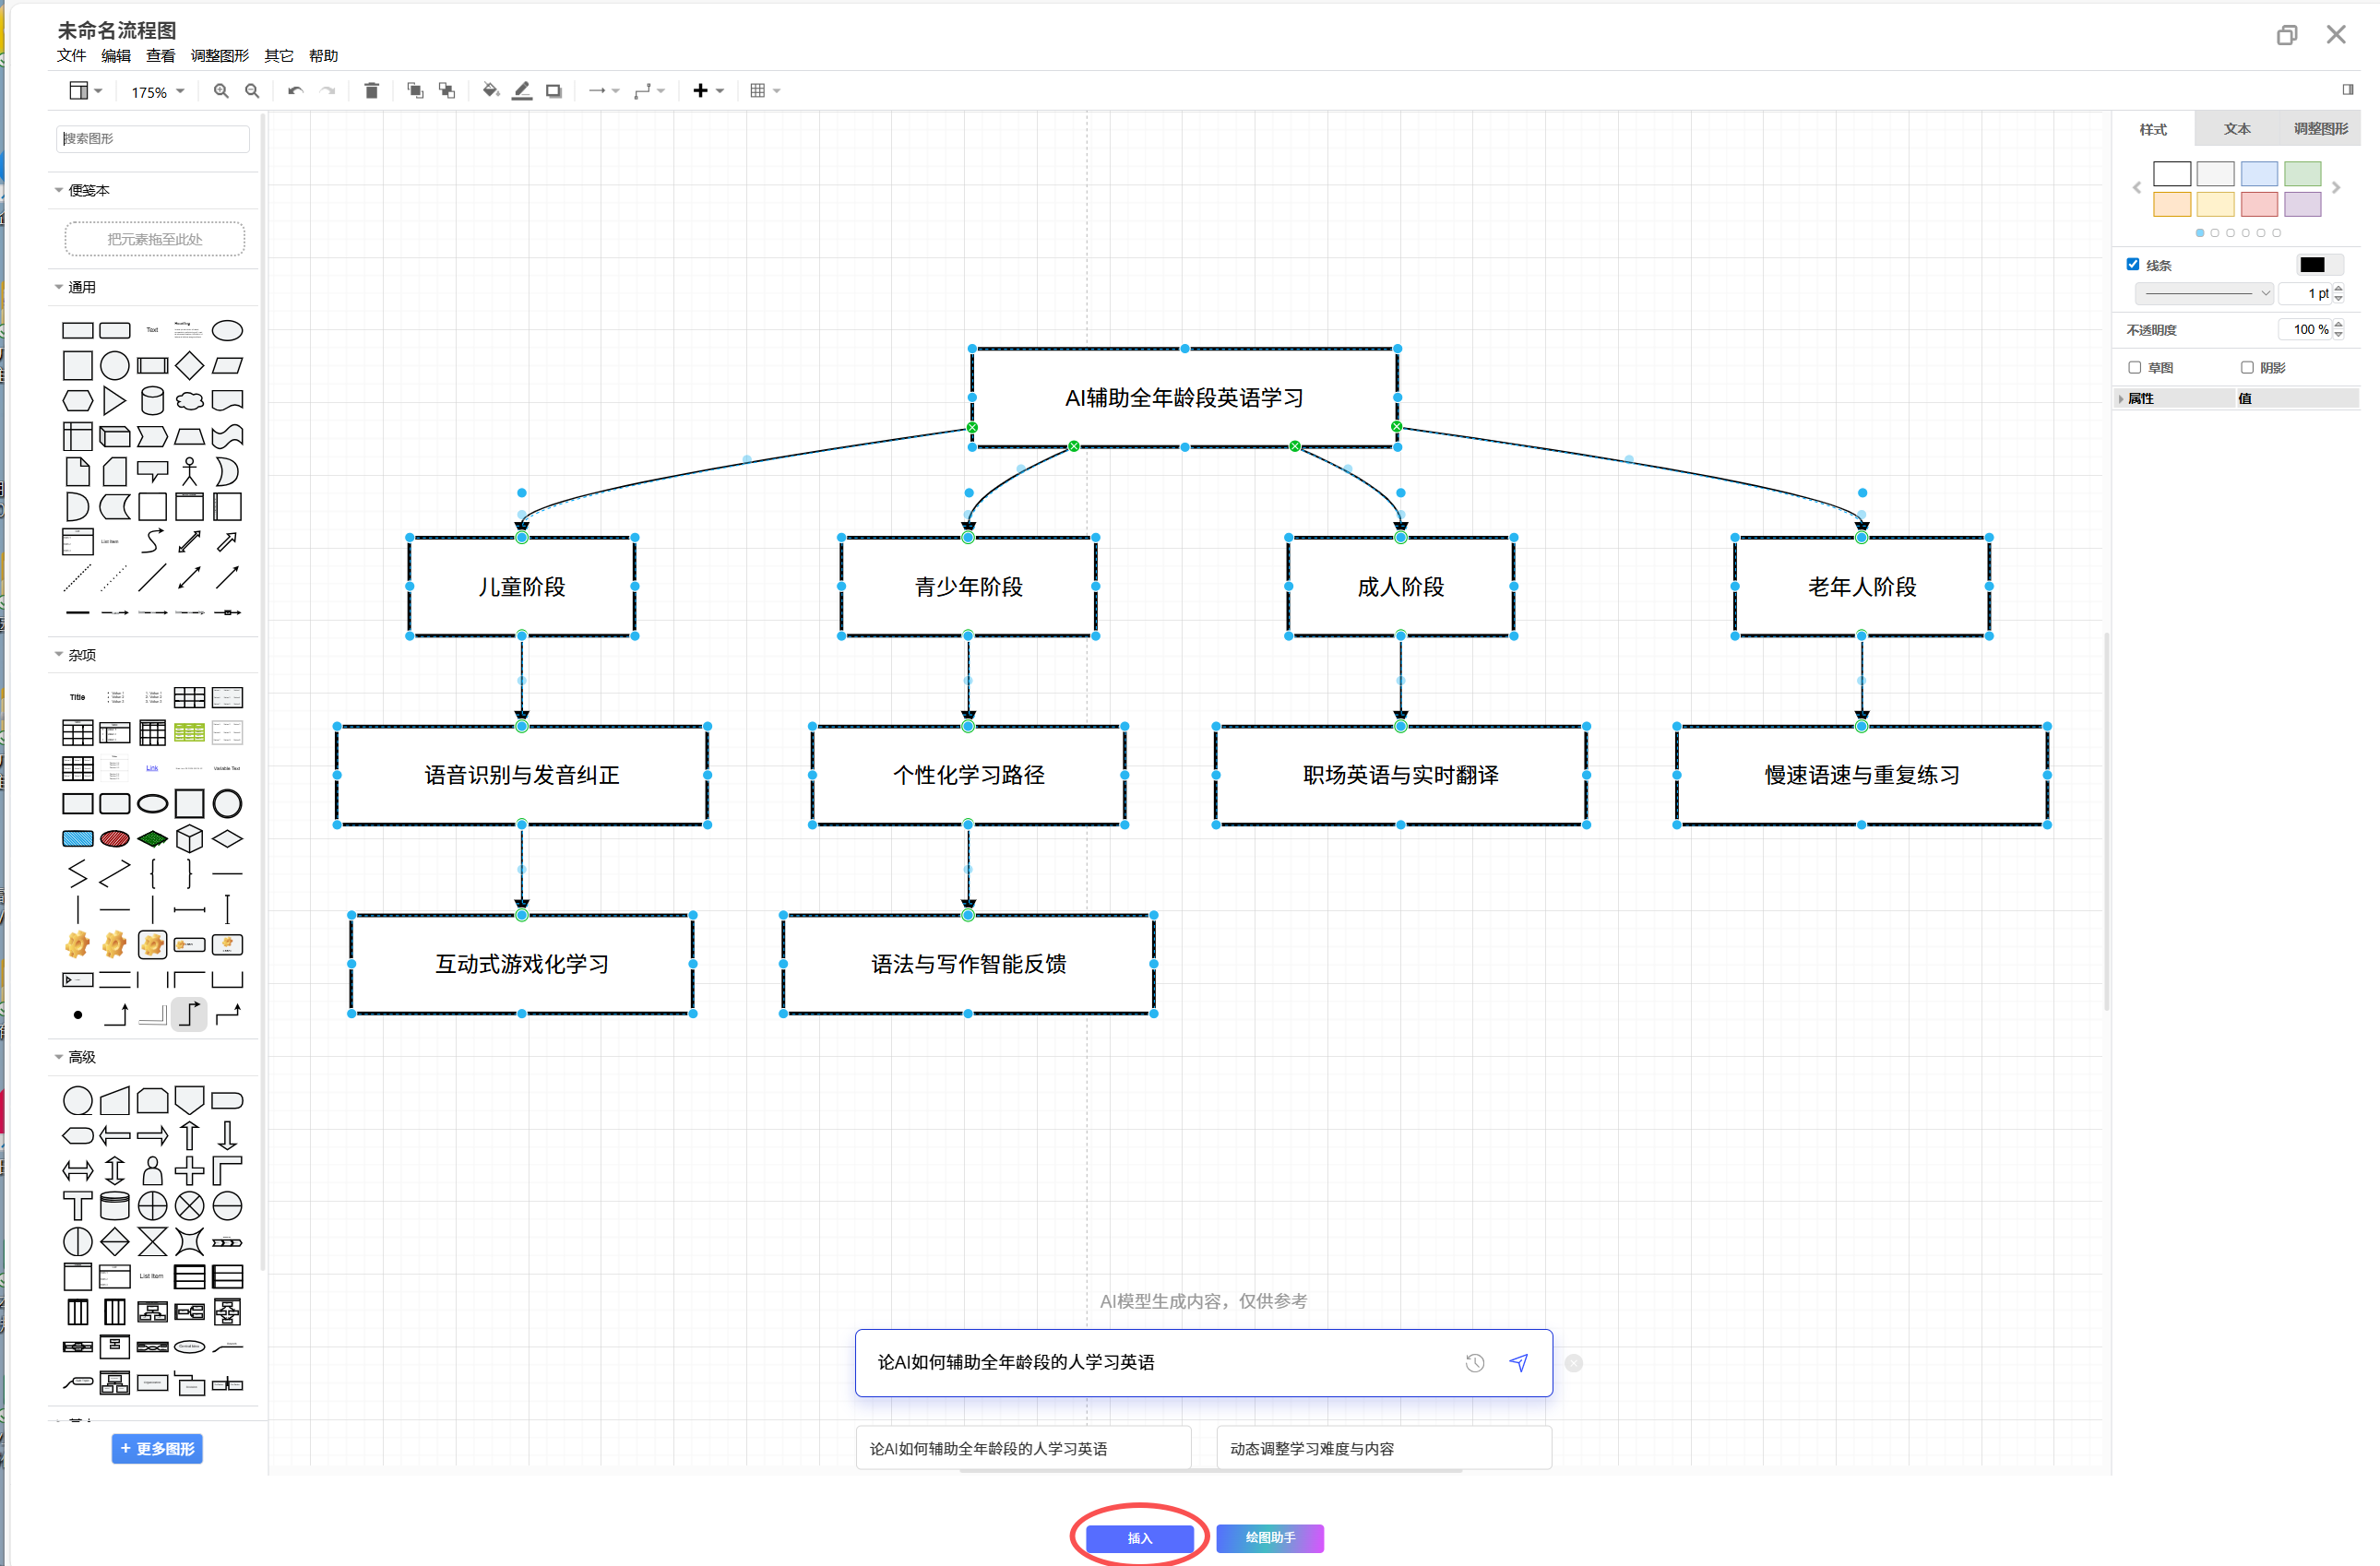Click the delete trash icon
The height and width of the screenshot is (1566, 2380).
(371, 91)
